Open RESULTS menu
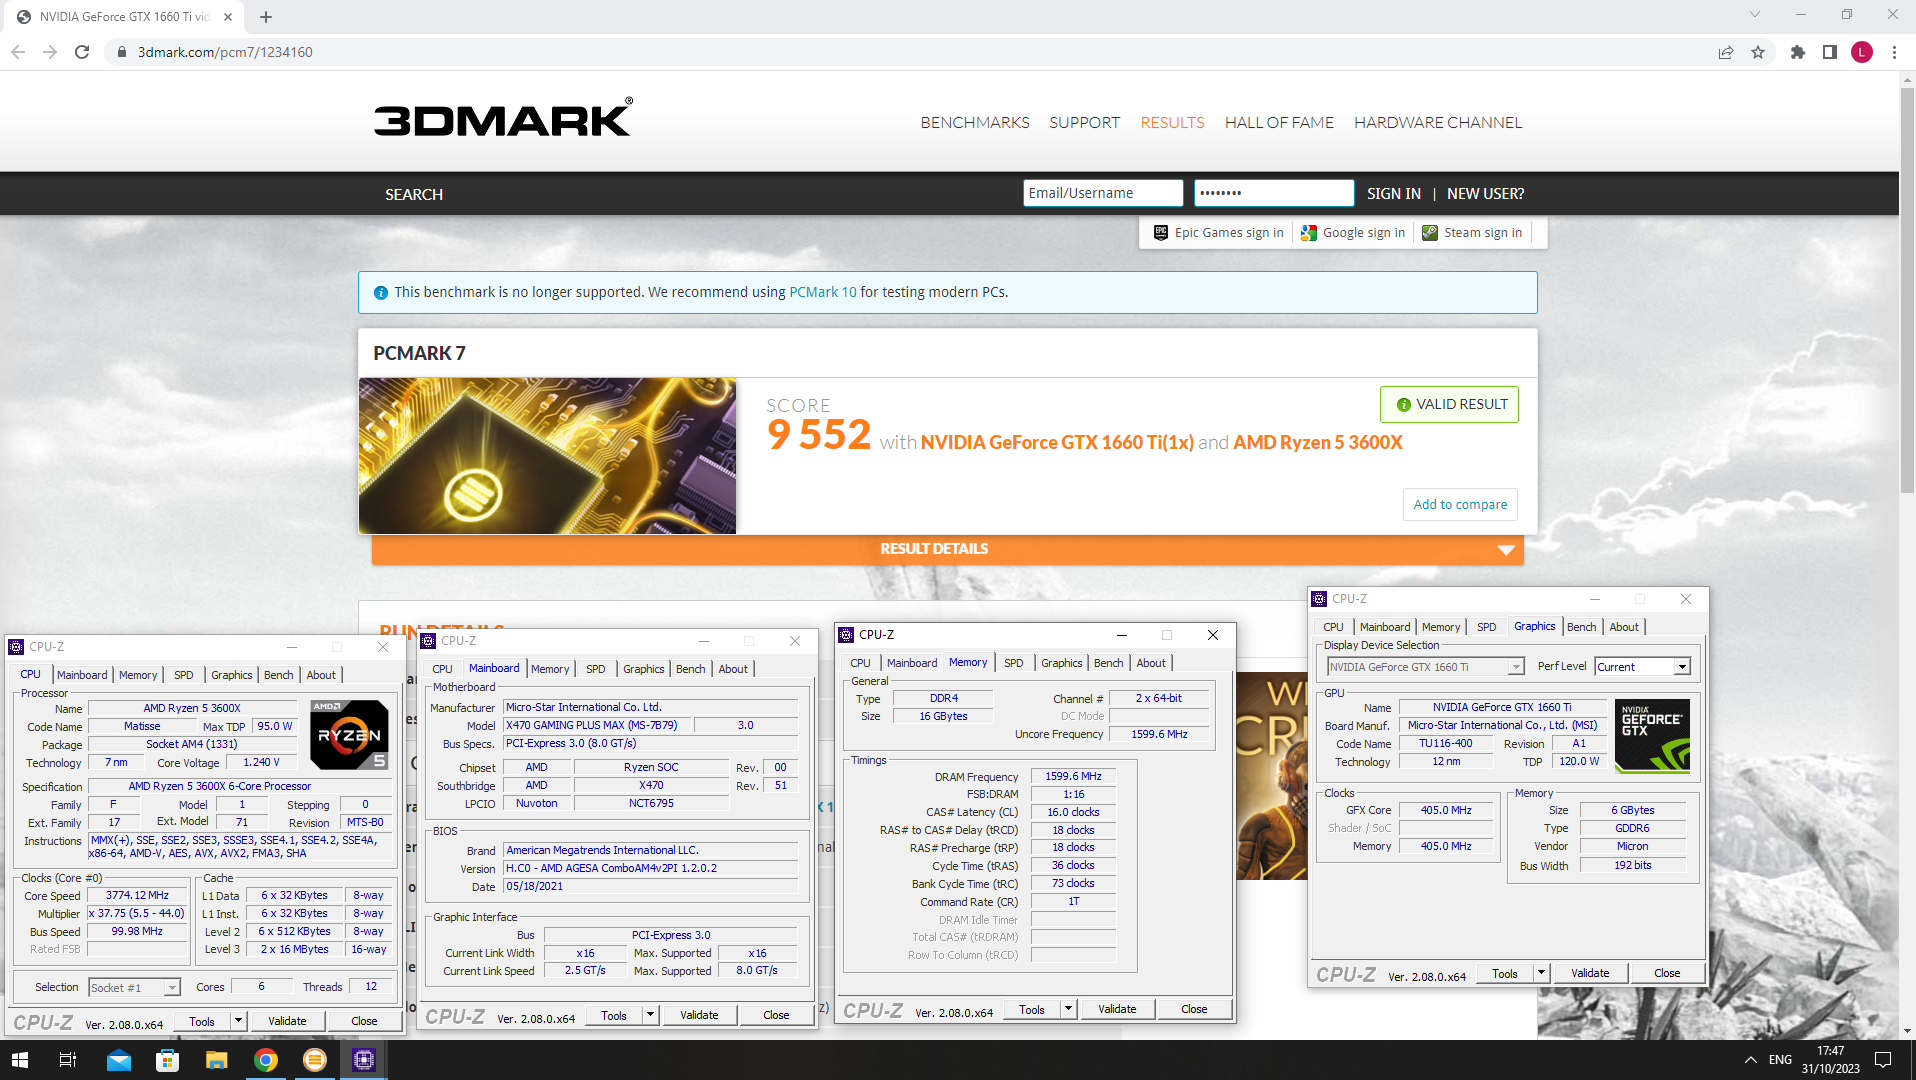Image resolution: width=1916 pixels, height=1080 pixels. click(1172, 122)
